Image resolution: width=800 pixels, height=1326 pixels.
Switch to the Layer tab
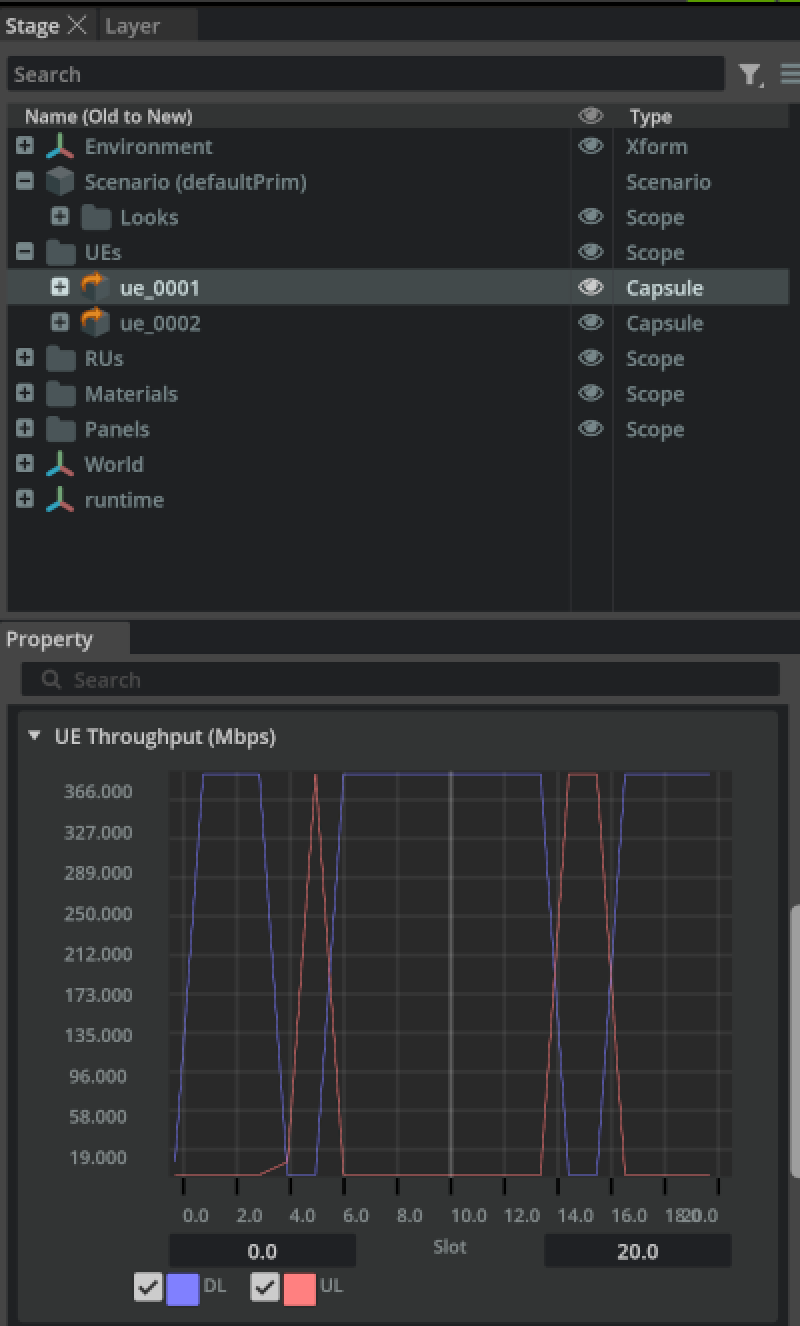132,26
